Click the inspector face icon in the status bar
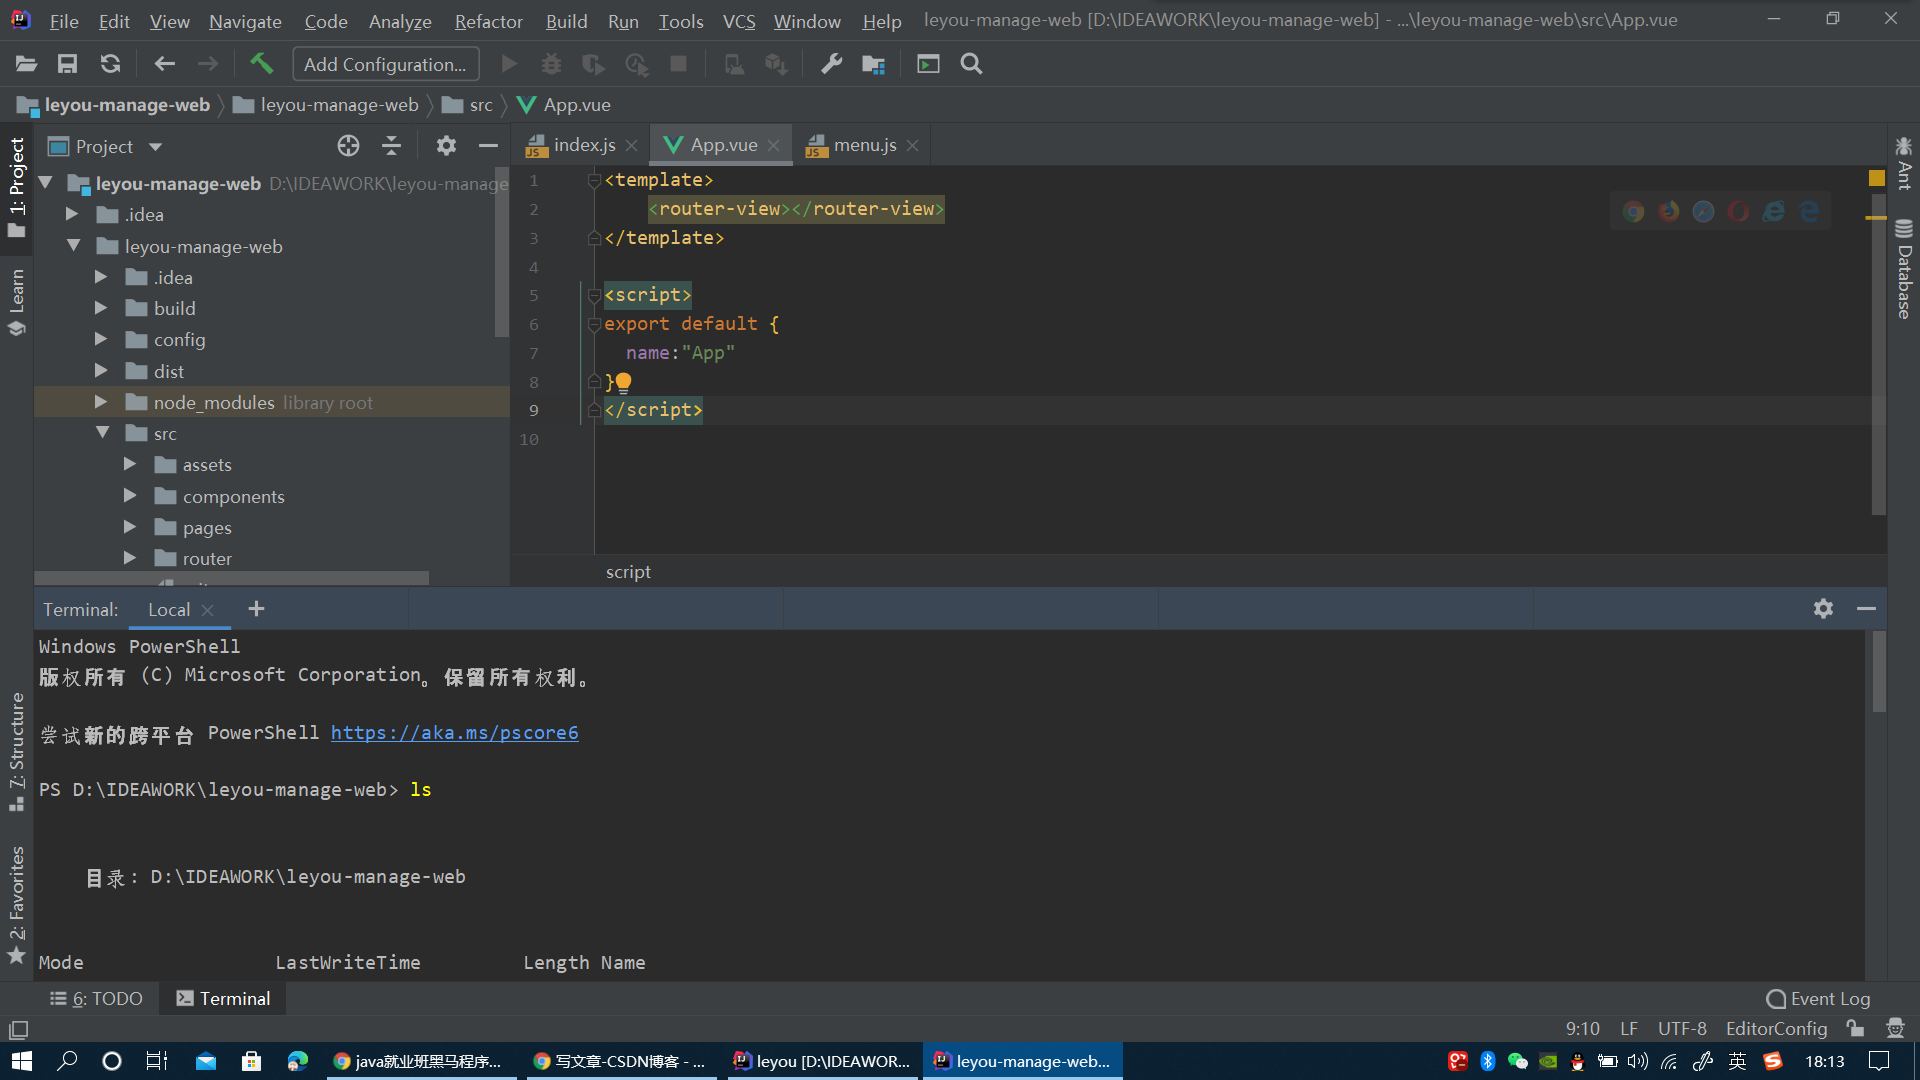Screen dimensions: 1920x1080 click(1895, 1028)
